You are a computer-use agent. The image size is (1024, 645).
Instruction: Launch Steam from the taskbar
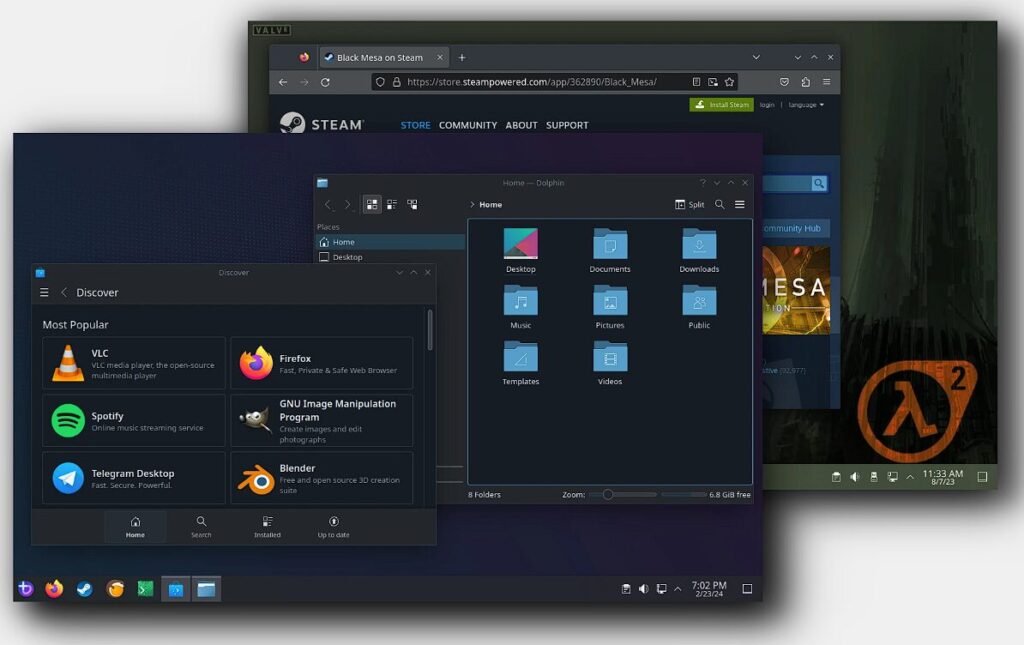pyautogui.click(x=85, y=589)
